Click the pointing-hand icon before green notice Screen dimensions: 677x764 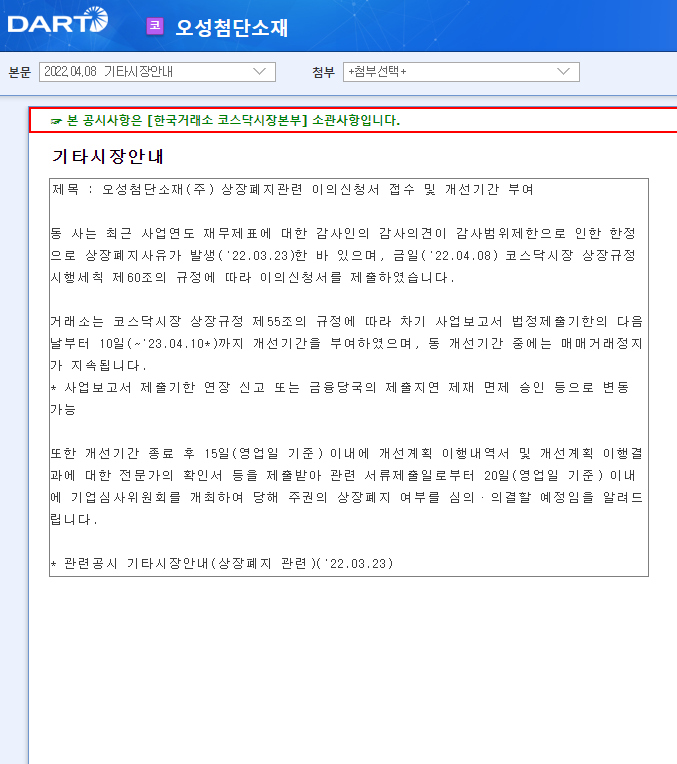point(57,121)
